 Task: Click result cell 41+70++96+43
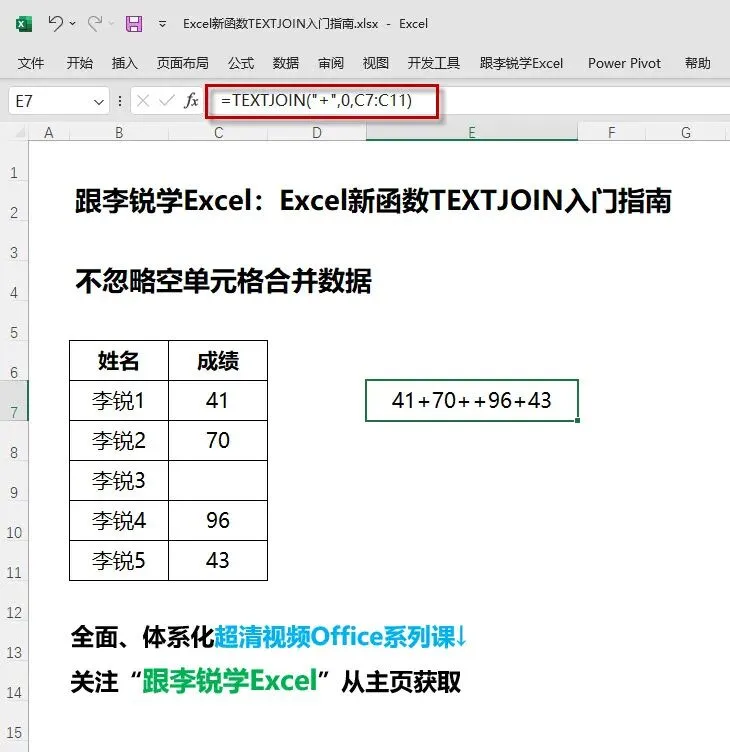click(472, 400)
